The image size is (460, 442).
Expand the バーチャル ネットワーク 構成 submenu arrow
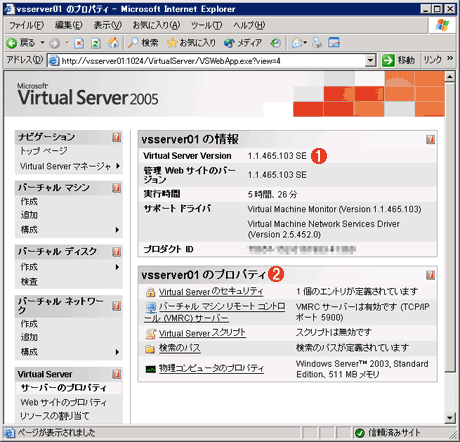(117, 352)
